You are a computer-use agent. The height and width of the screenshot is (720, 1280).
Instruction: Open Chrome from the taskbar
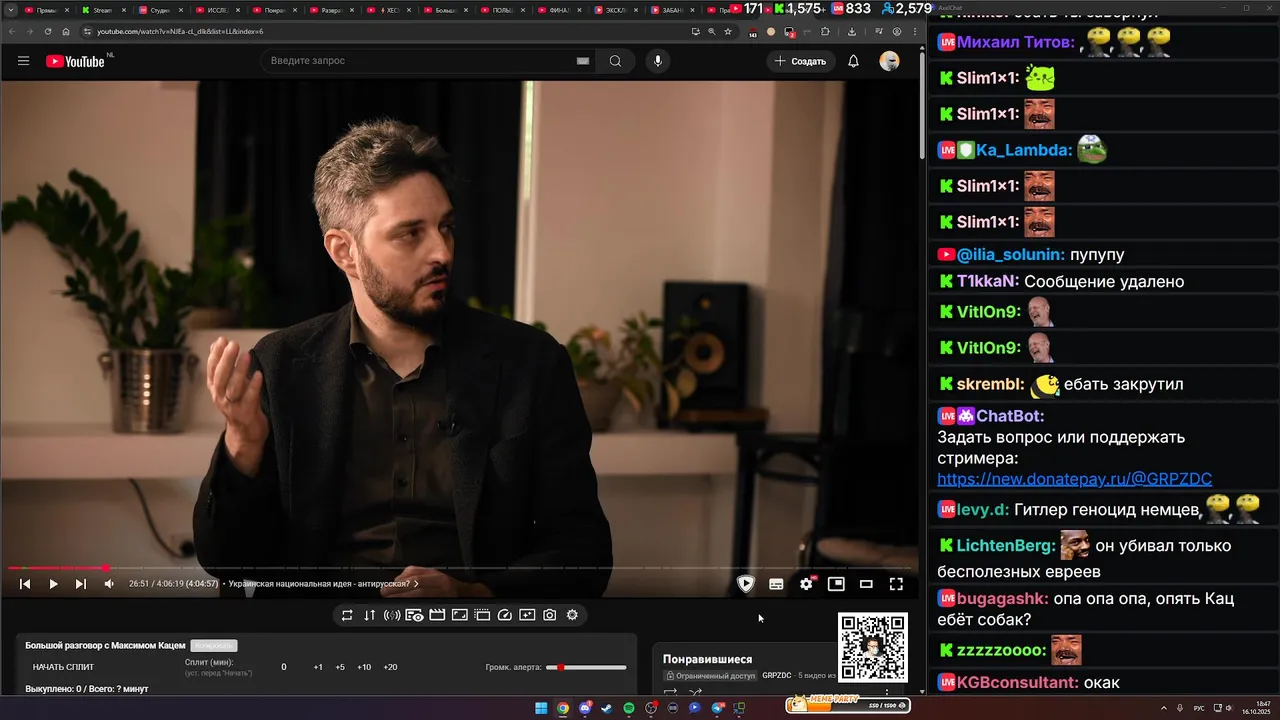tap(563, 708)
